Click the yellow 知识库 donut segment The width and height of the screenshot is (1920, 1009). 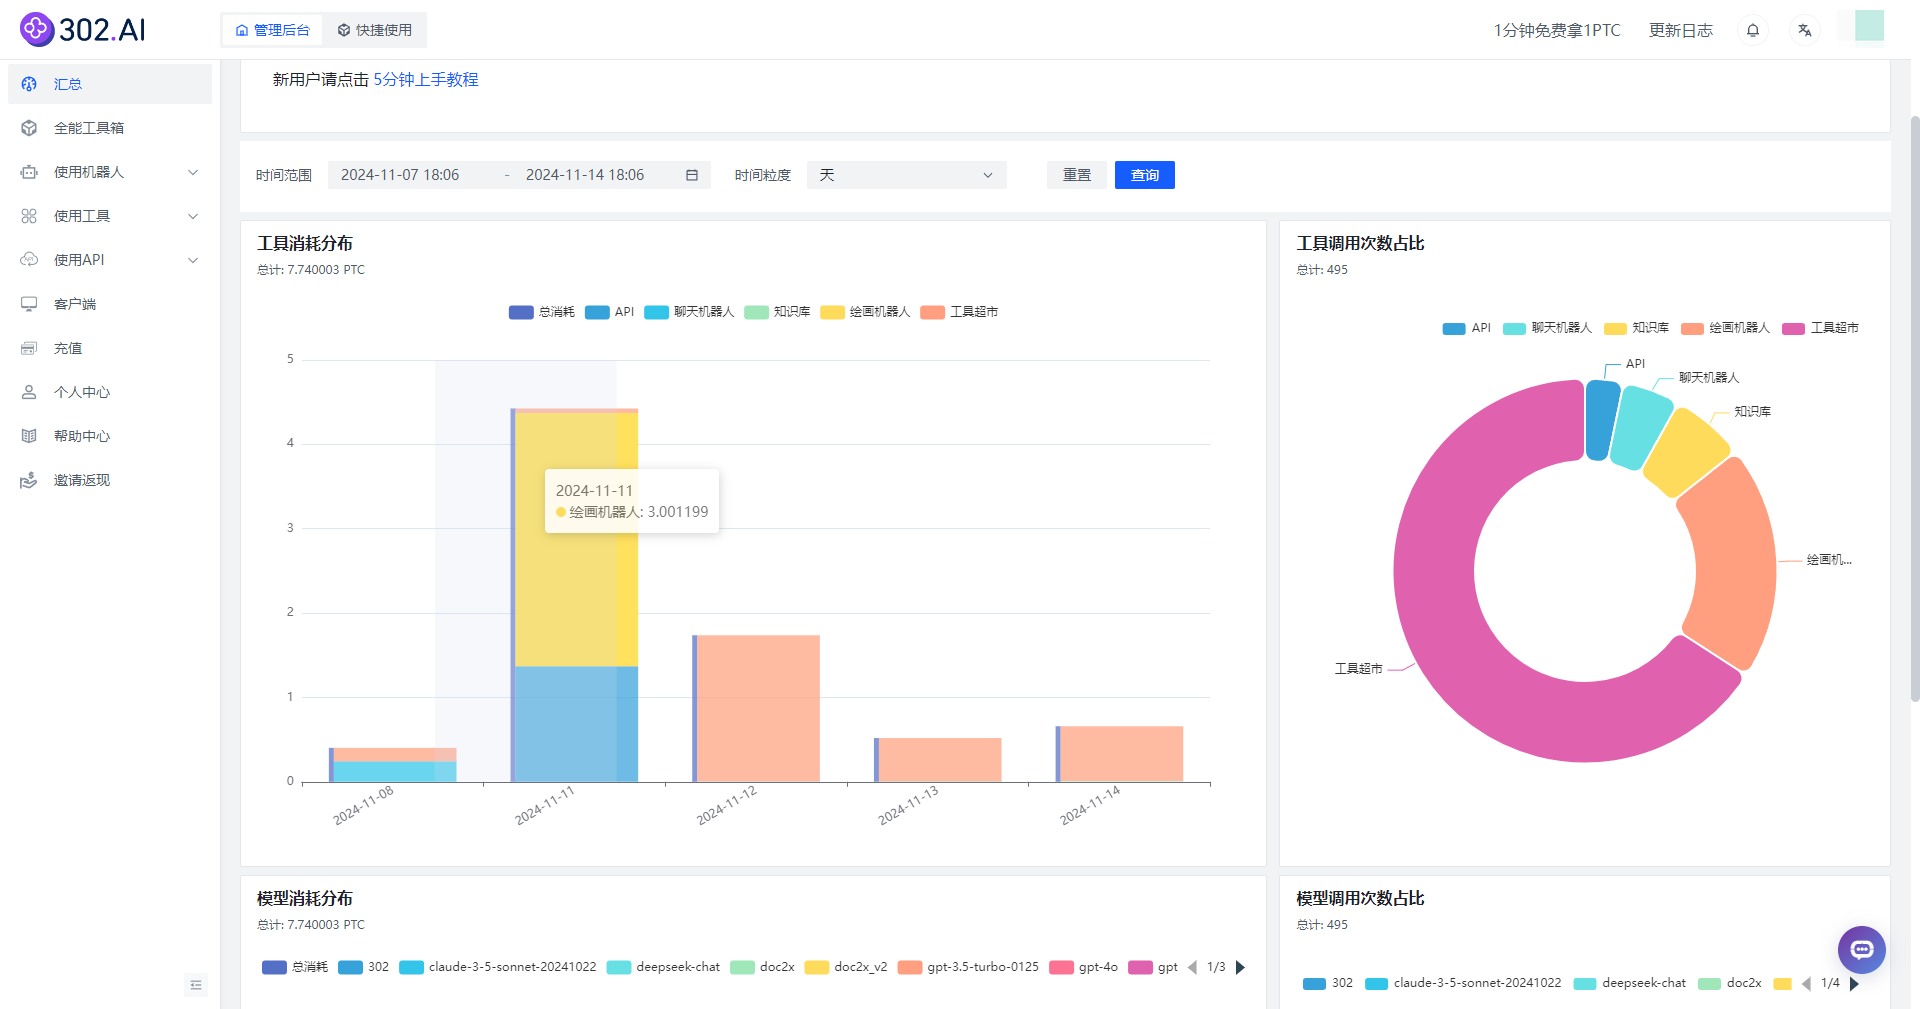[x=1685, y=452]
